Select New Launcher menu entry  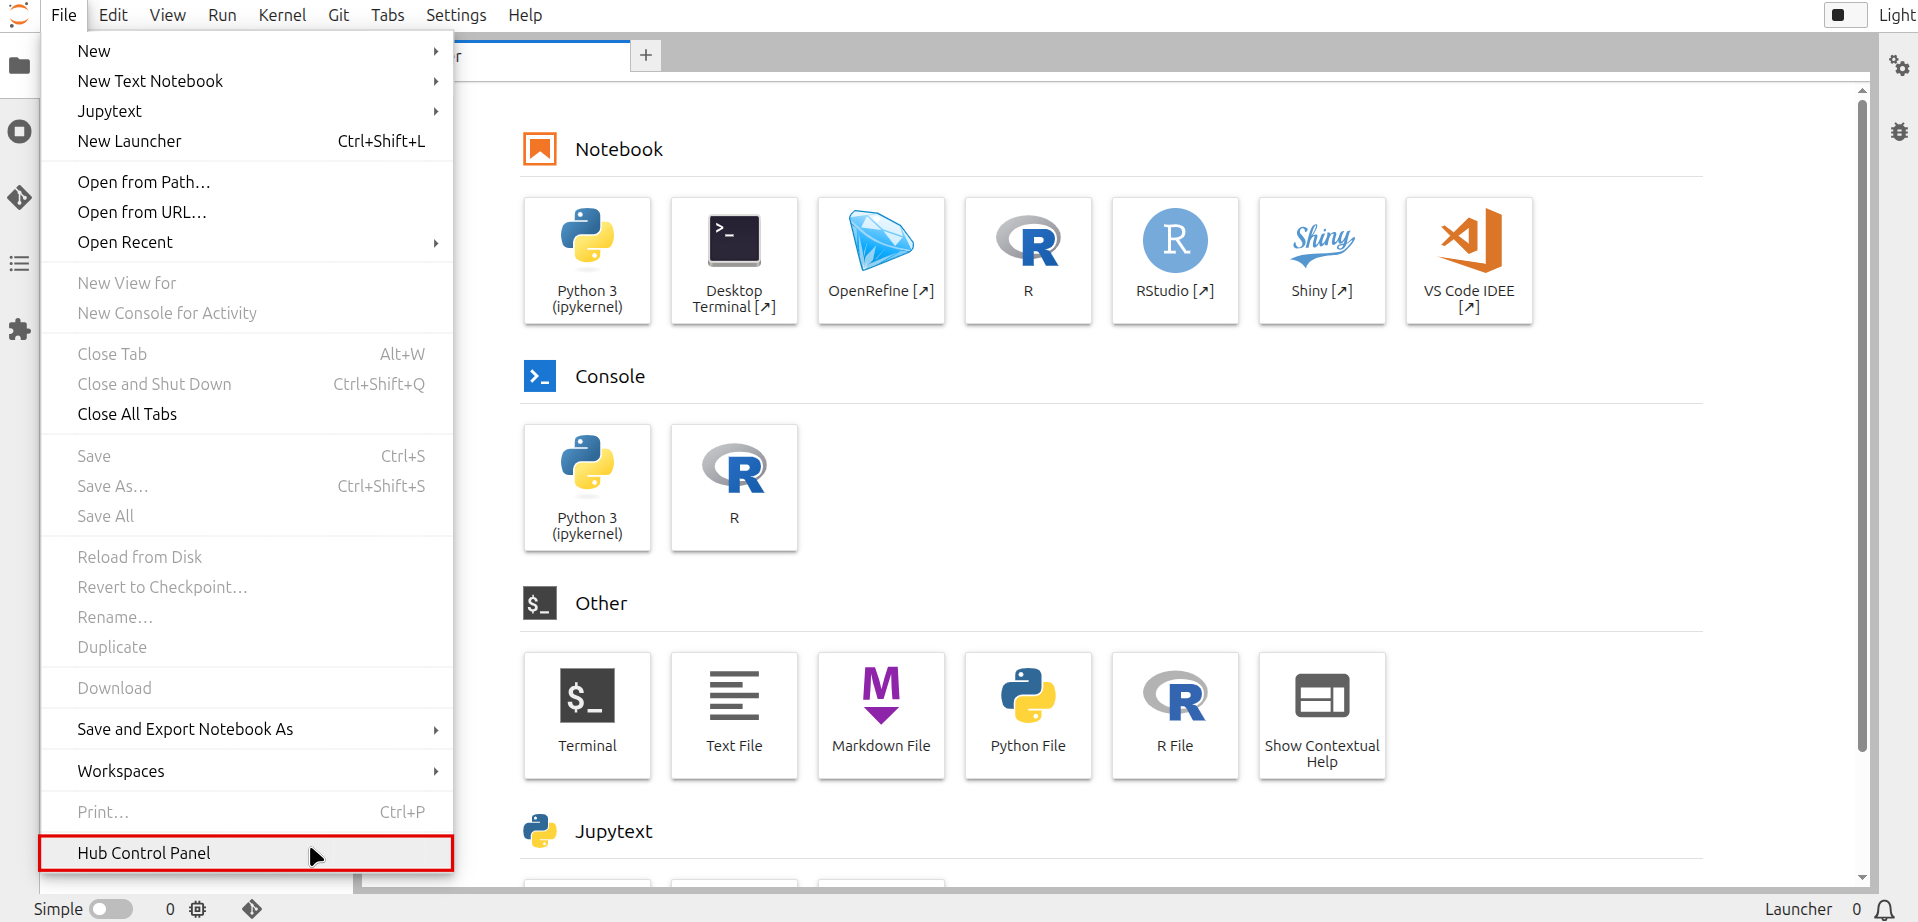[x=246, y=141]
